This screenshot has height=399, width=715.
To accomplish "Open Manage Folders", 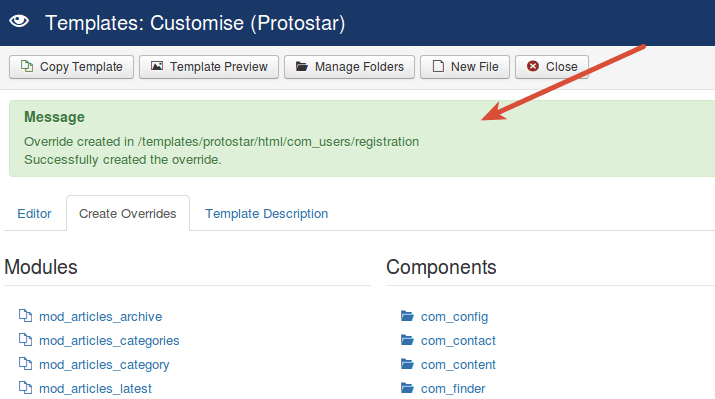I will pos(349,67).
